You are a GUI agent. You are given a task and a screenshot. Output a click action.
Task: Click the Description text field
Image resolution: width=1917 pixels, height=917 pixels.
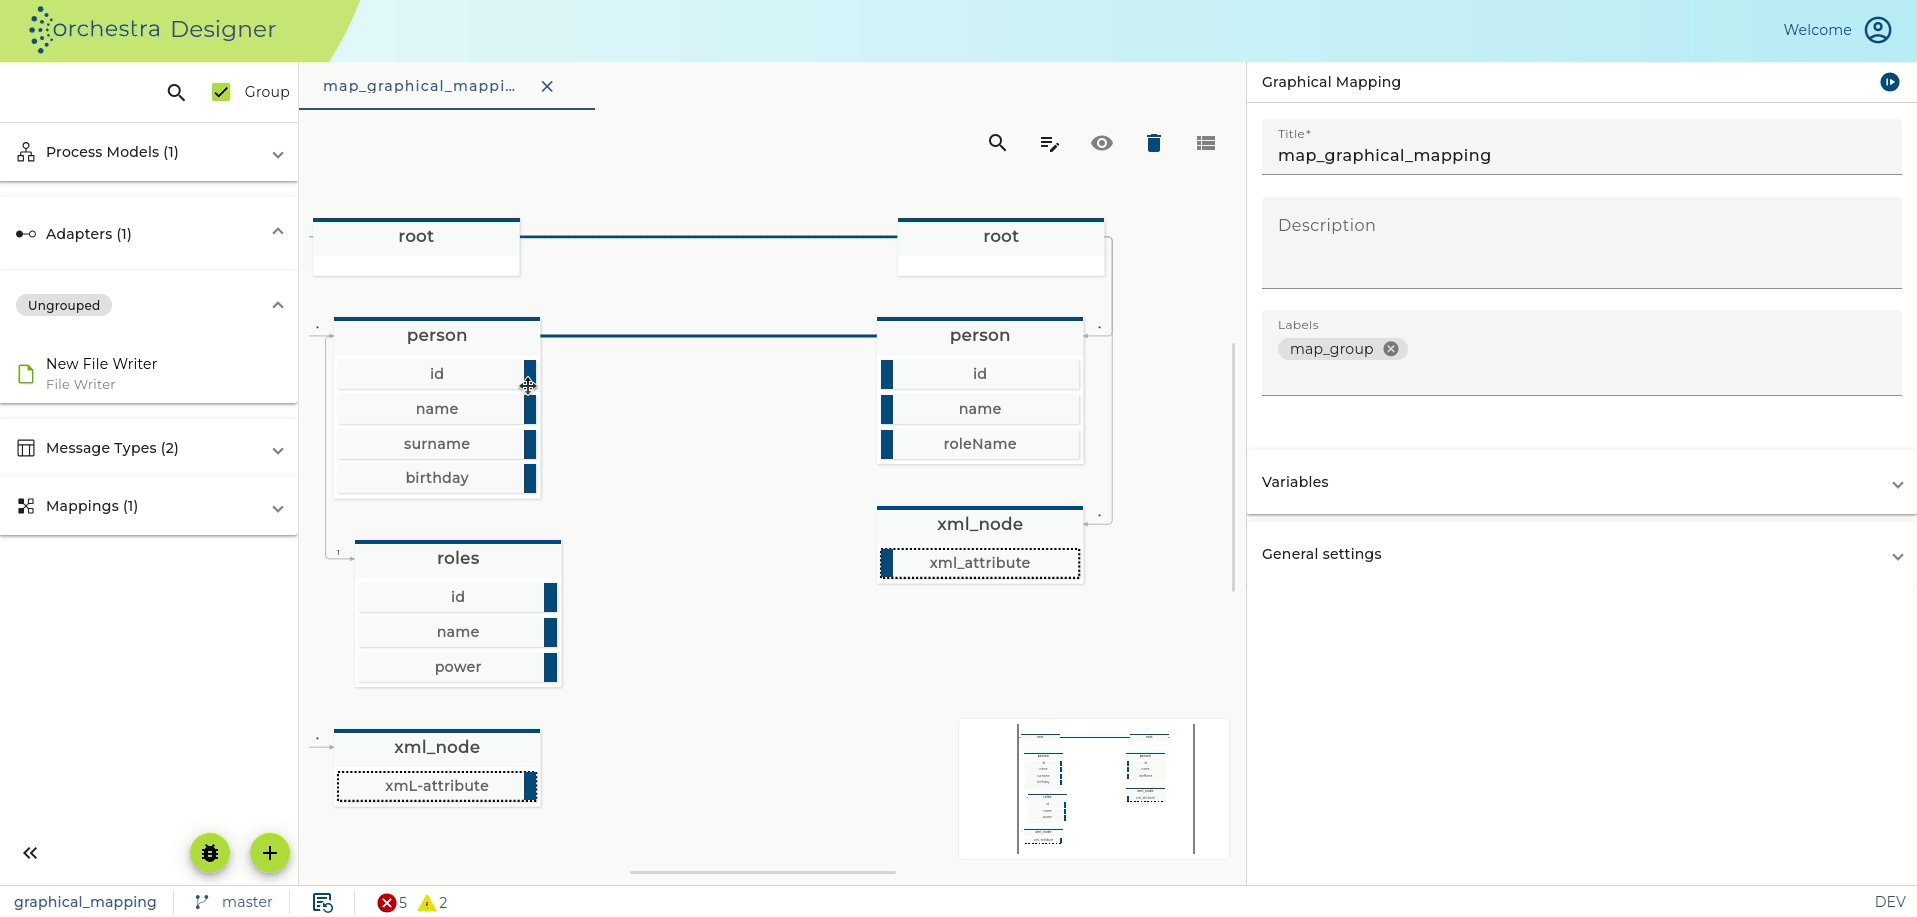tap(1581, 243)
